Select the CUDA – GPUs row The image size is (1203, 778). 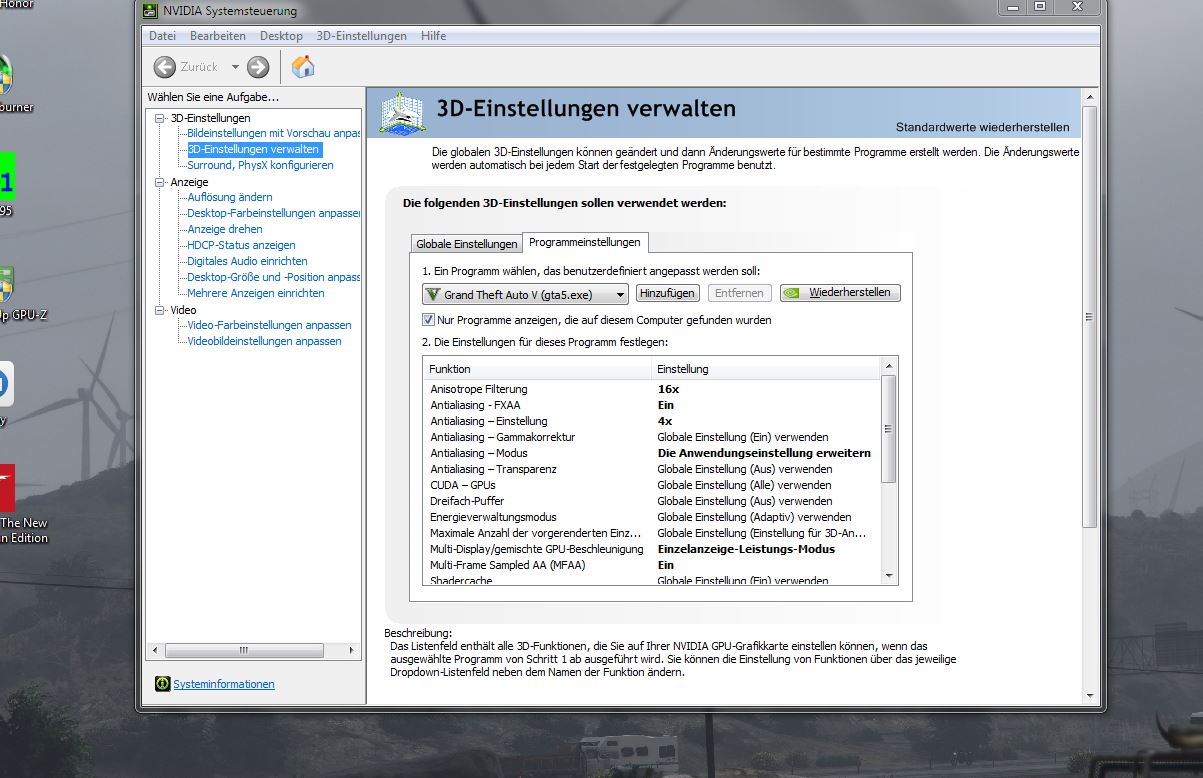tap(651, 485)
